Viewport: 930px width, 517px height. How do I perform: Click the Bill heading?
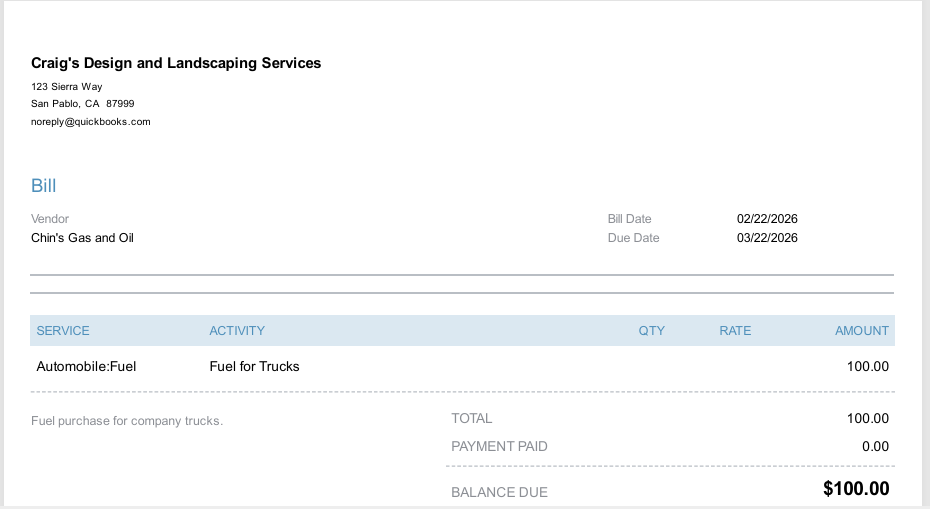pos(44,186)
